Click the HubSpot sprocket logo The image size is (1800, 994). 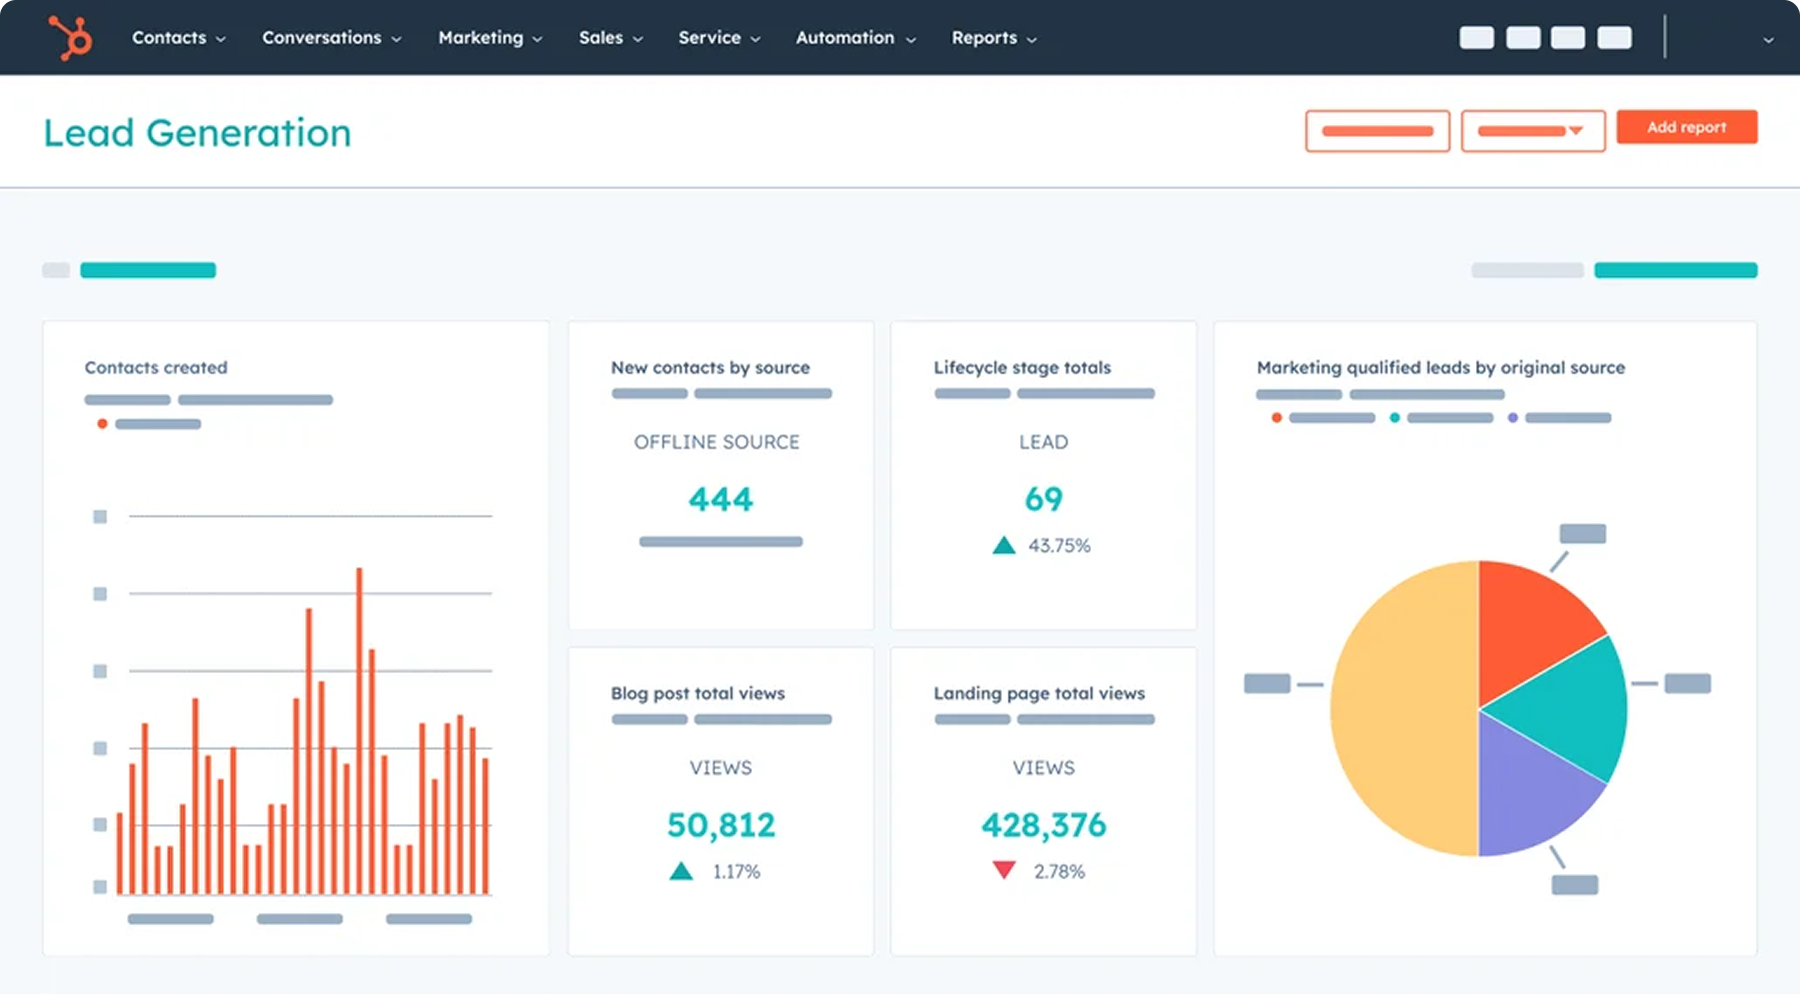70,37
